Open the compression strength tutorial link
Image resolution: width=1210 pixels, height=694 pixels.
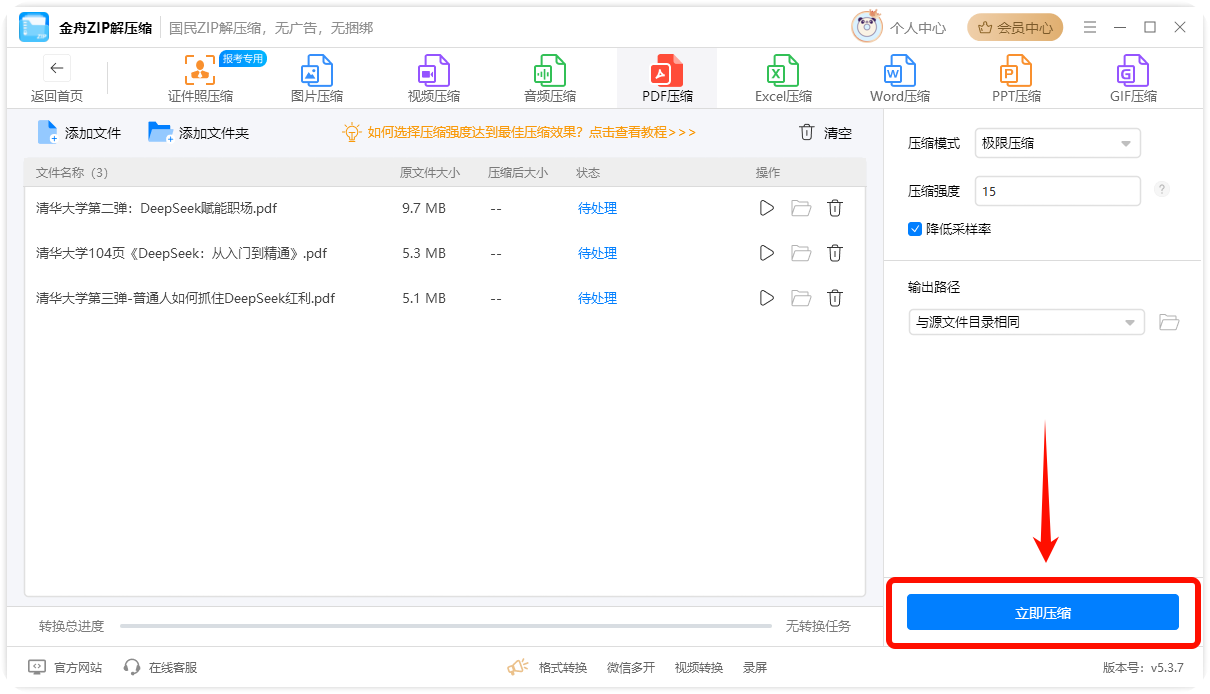click(519, 132)
